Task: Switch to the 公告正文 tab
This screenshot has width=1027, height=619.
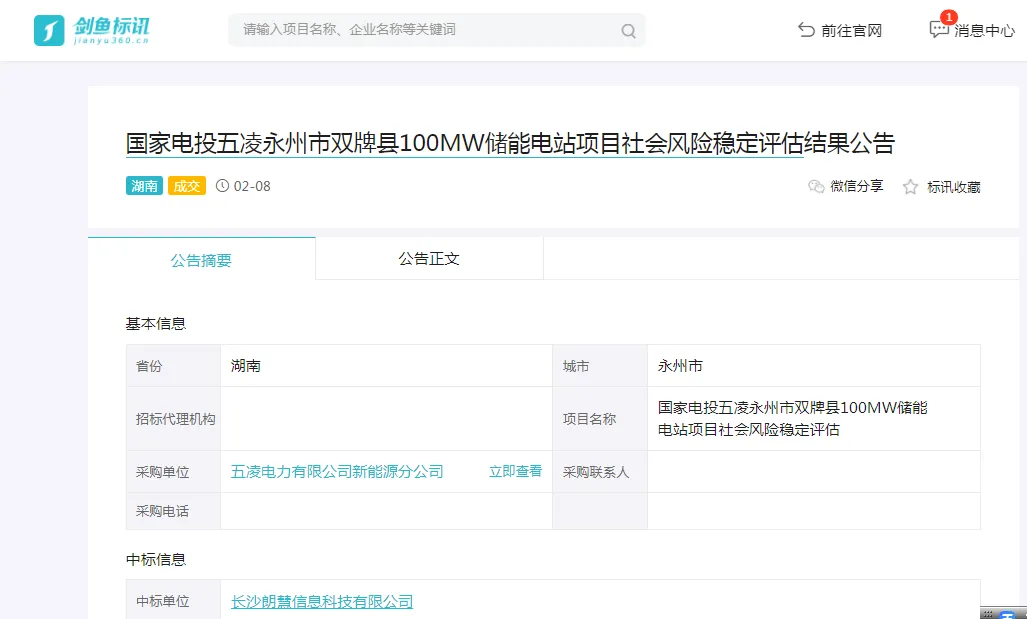Action: (428, 259)
